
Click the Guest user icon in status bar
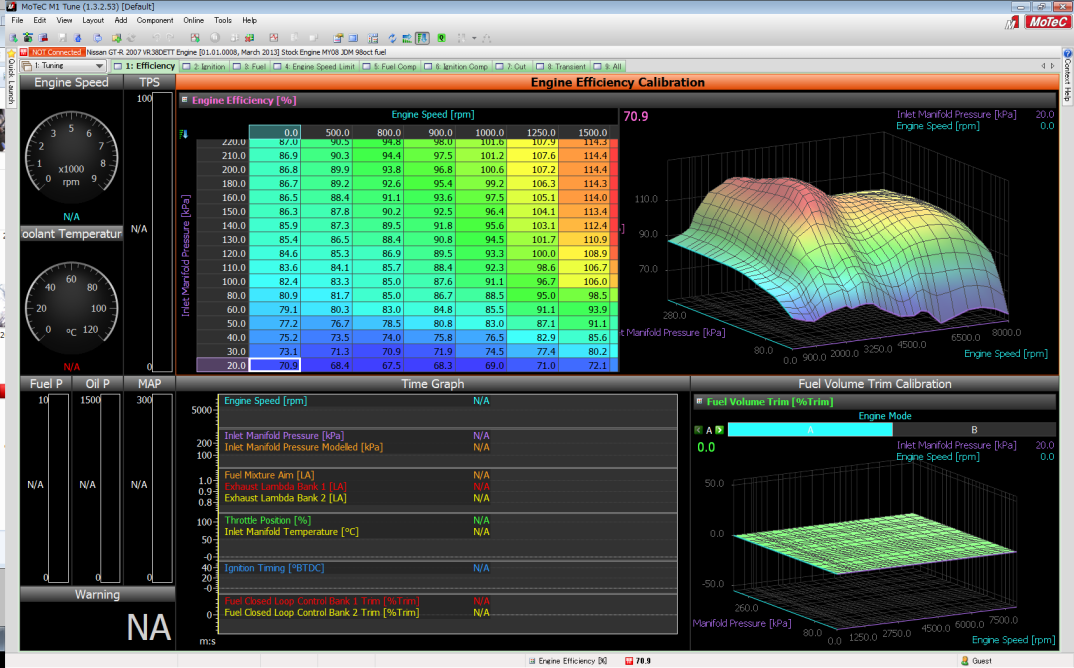click(965, 661)
